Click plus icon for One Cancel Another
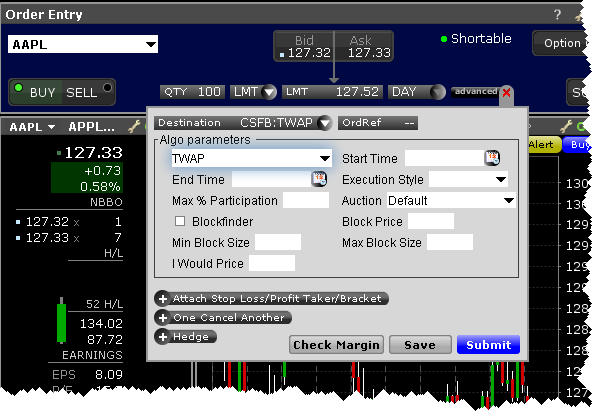 click(x=163, y=318)
